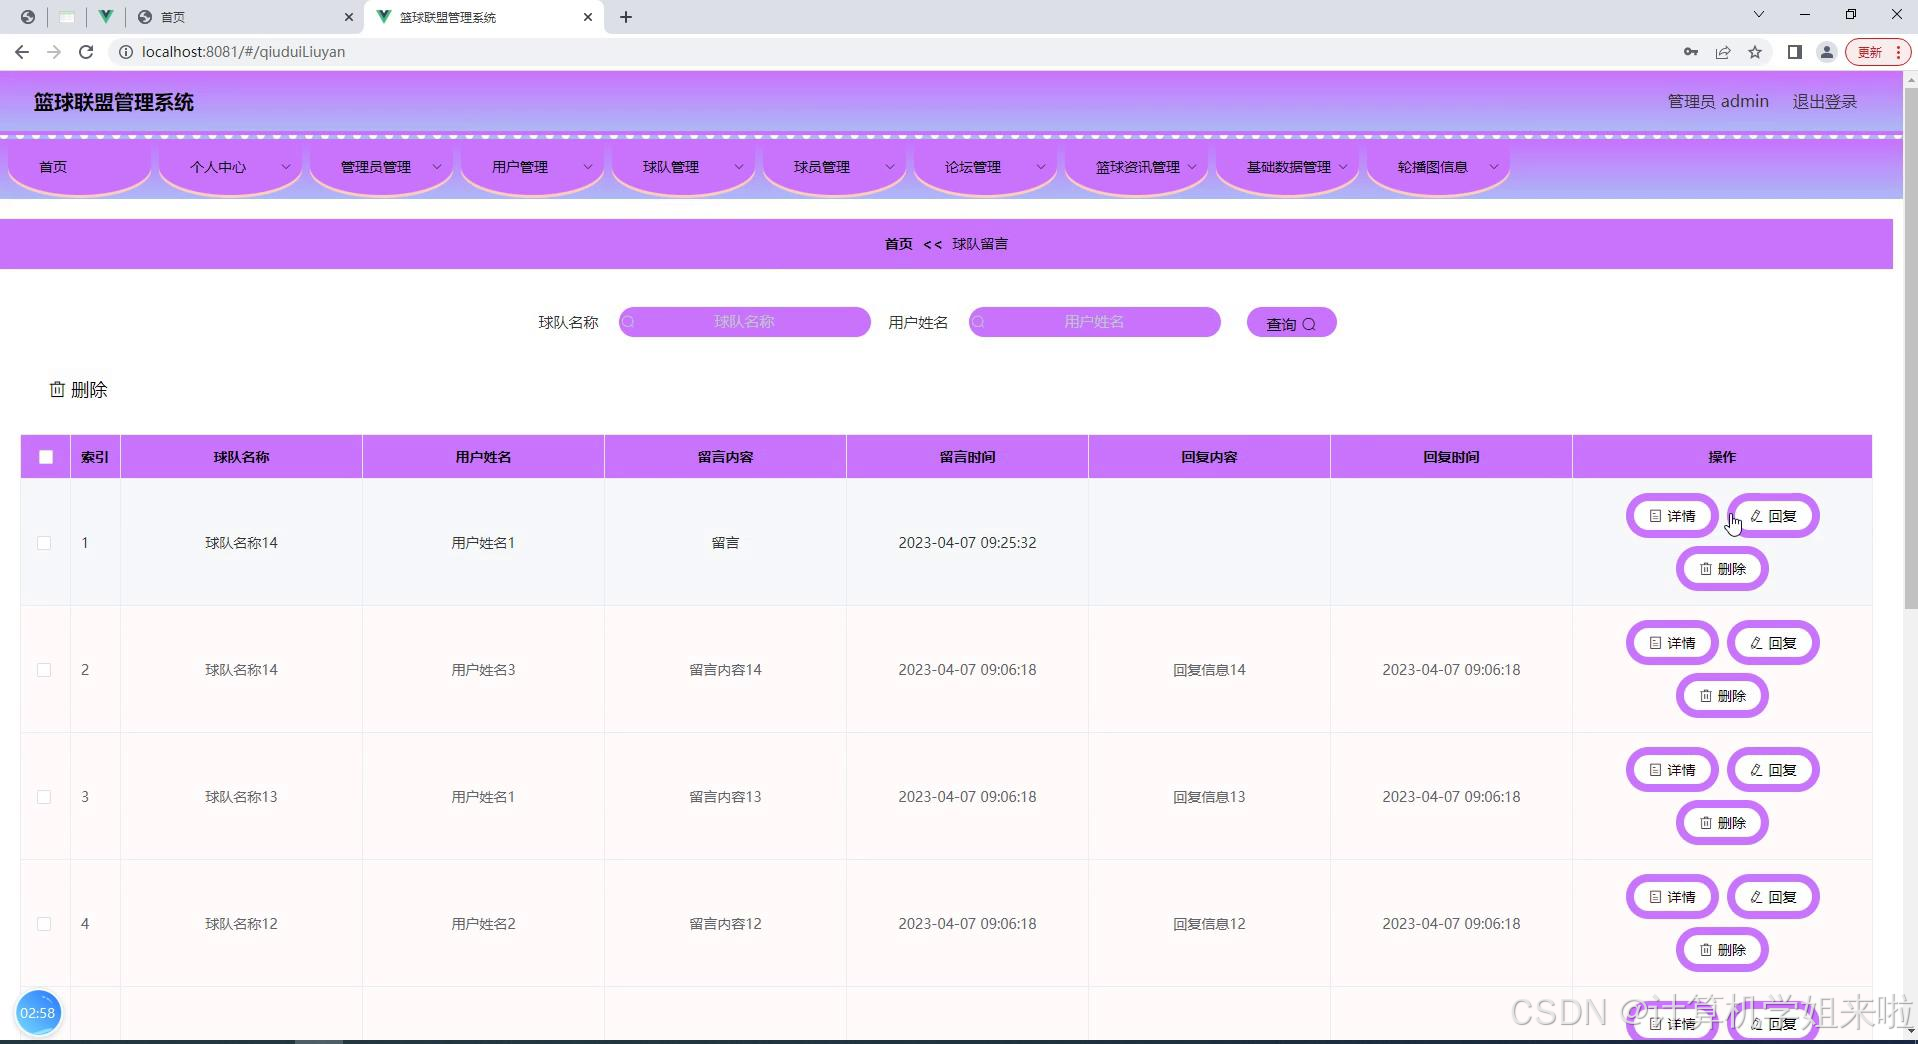The width and height of the screenshot is (1918, 1044).
Task: Check the row 4 checkbox
Action: tap(44, 924)
